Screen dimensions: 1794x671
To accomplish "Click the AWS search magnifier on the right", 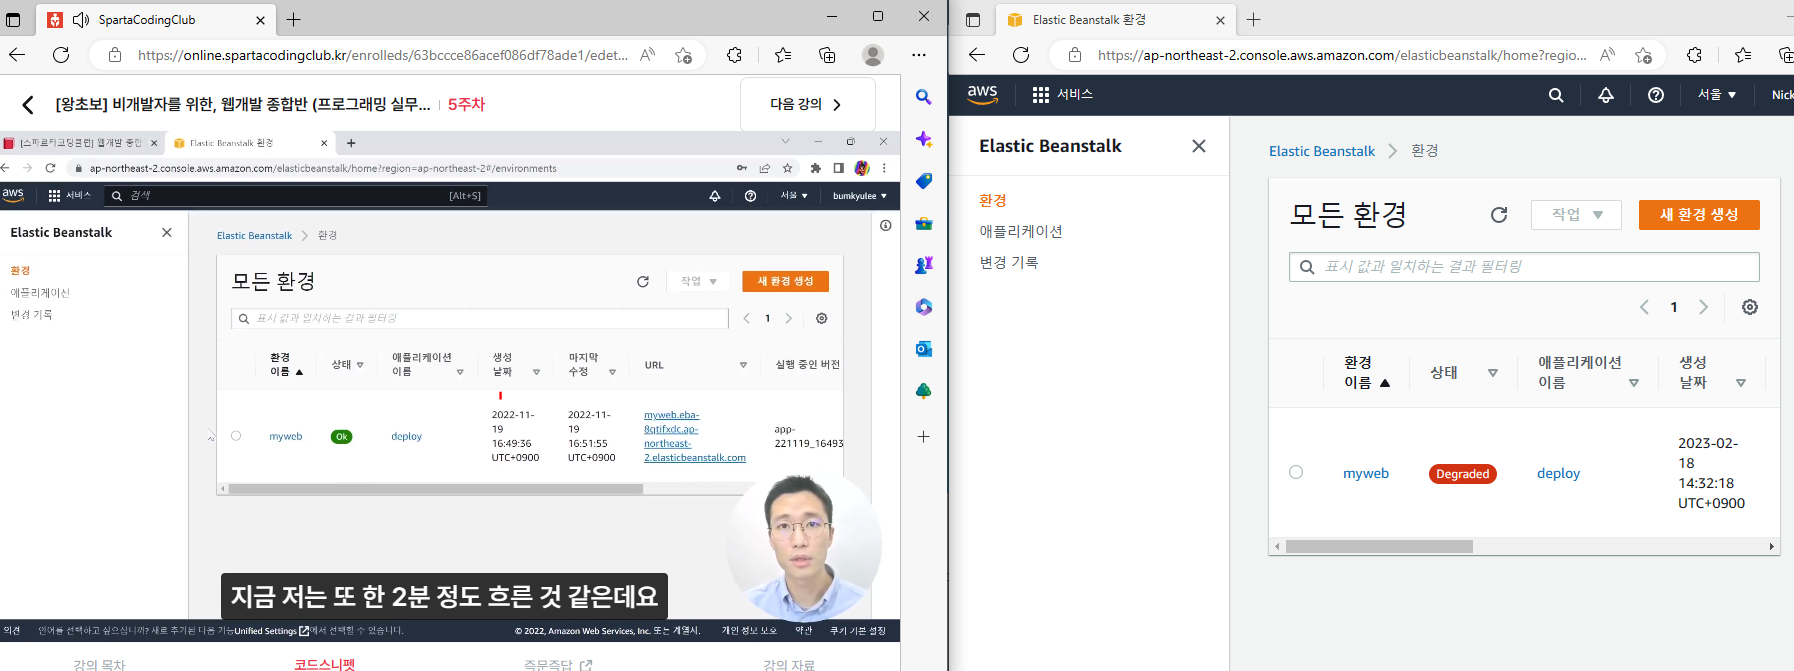I will (1556, 95).
